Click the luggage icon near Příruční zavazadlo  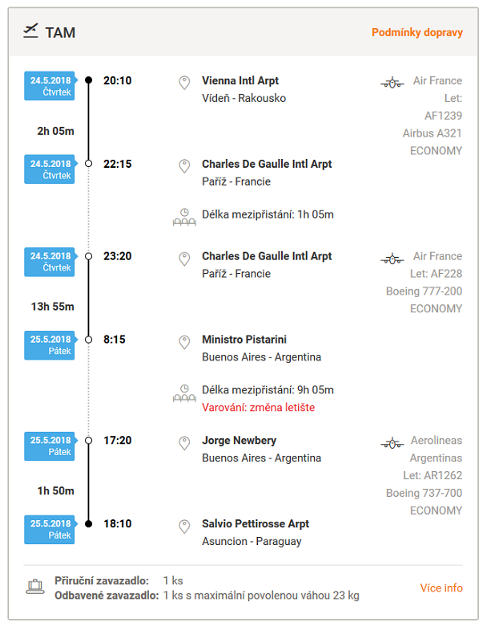click(35, 587)
